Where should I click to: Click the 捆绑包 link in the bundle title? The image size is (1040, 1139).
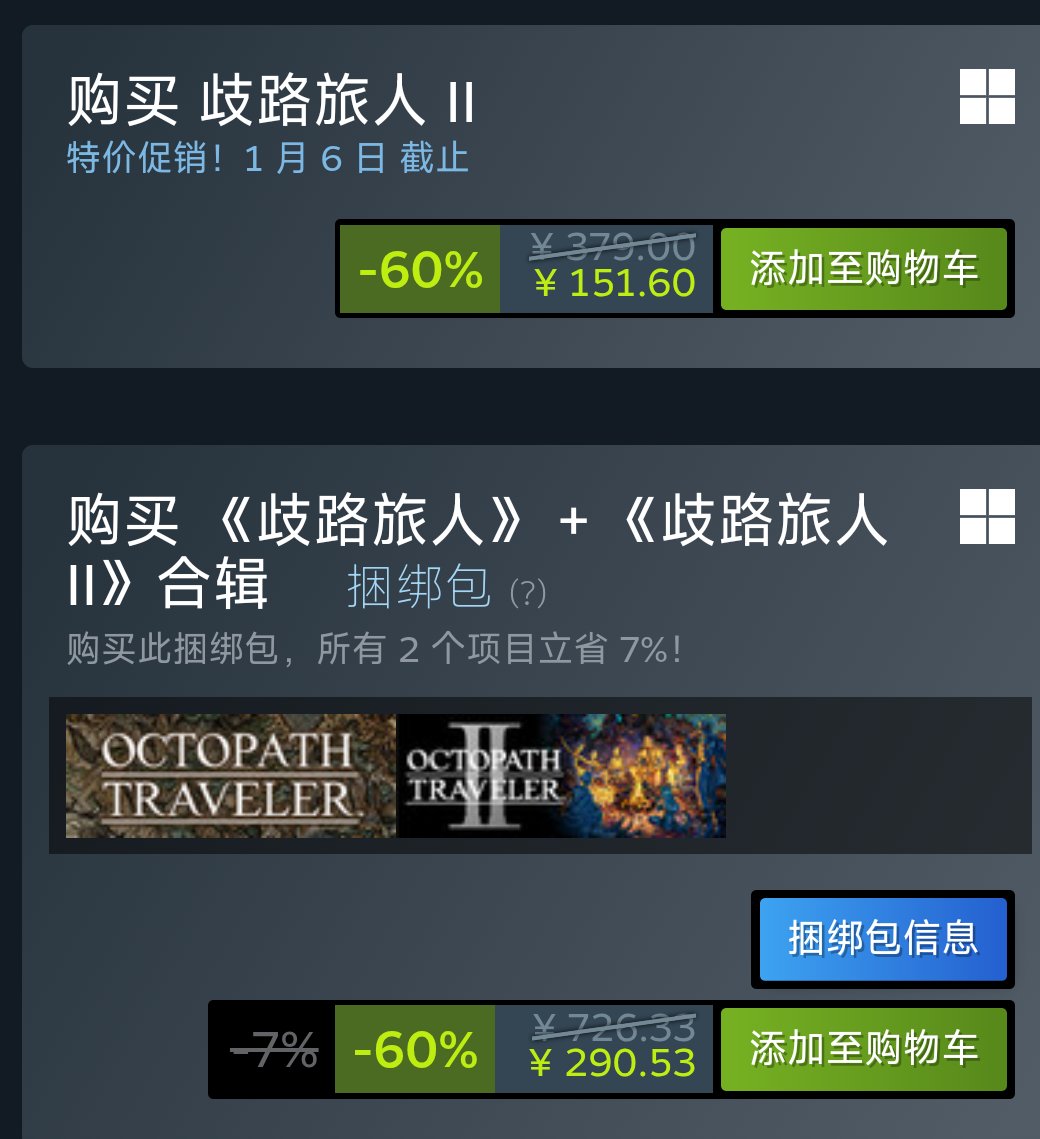coord(419,587)
